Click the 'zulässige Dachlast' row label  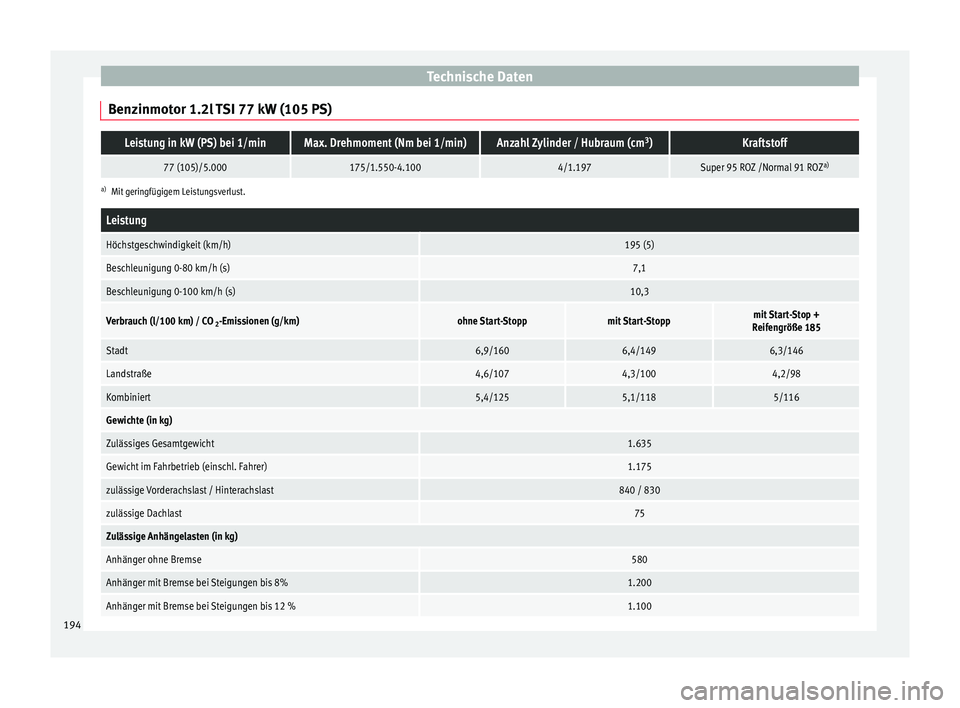(144, 513)
